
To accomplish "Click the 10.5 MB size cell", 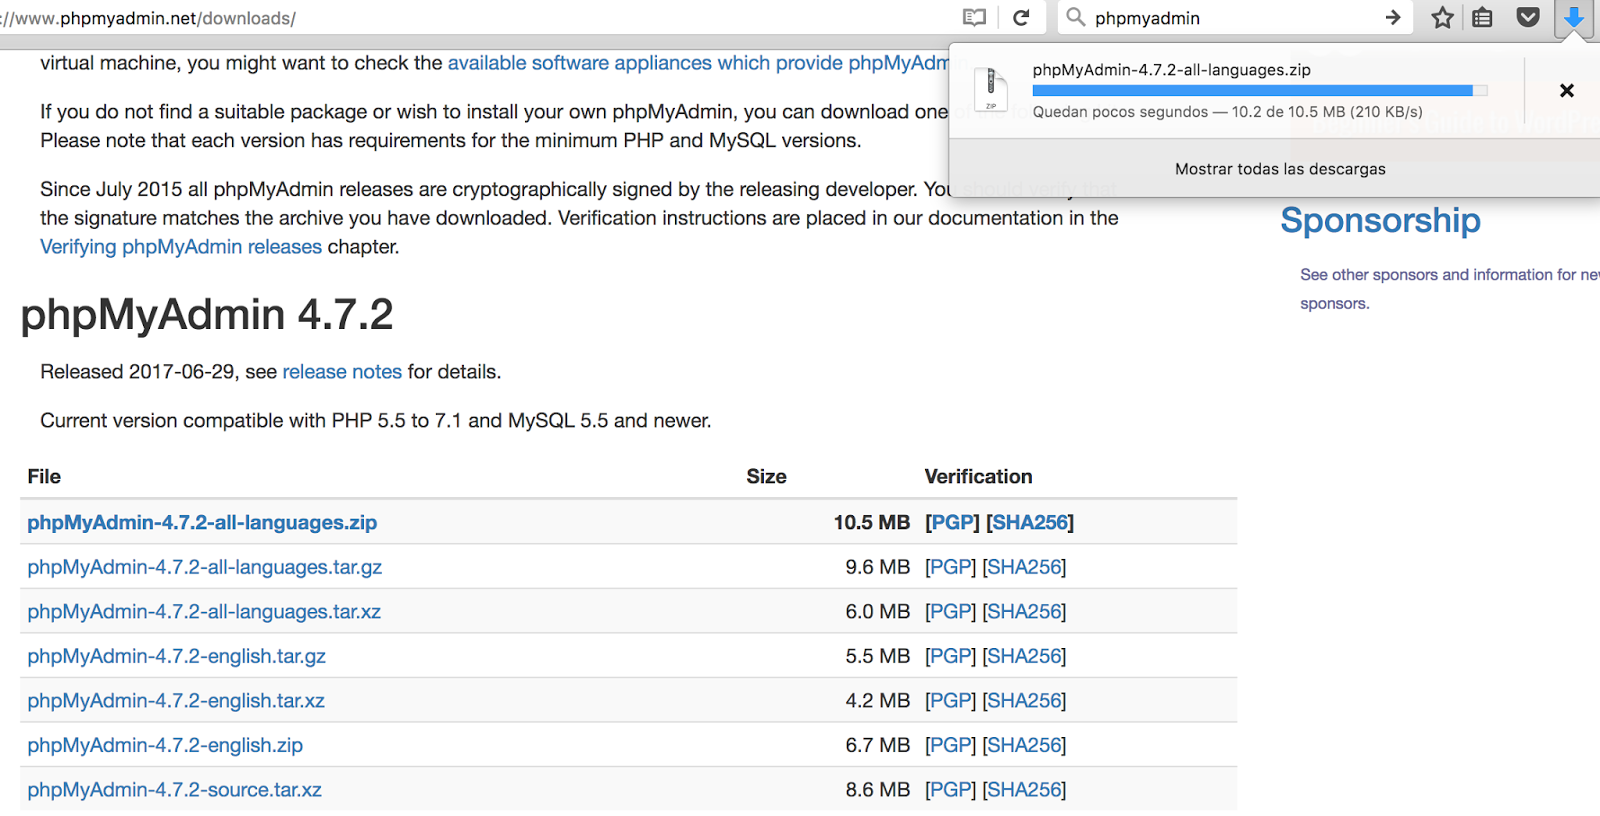I will pyautogui.click(x=872, y=522).
